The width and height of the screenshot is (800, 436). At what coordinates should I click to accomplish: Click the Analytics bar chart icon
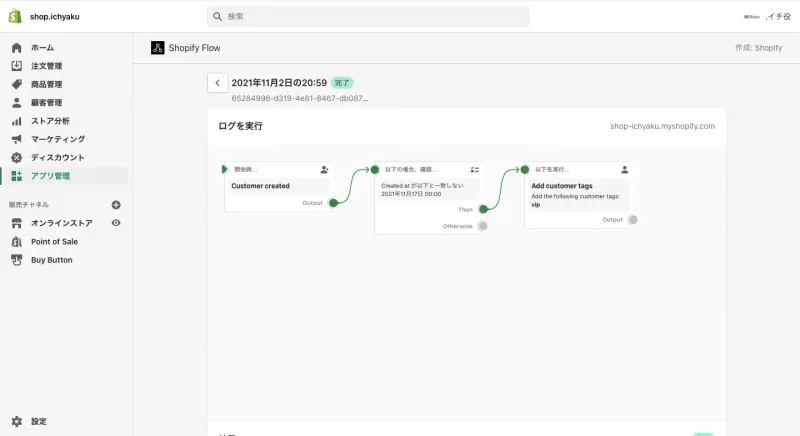pyautogui.click(x=16, y=121)
